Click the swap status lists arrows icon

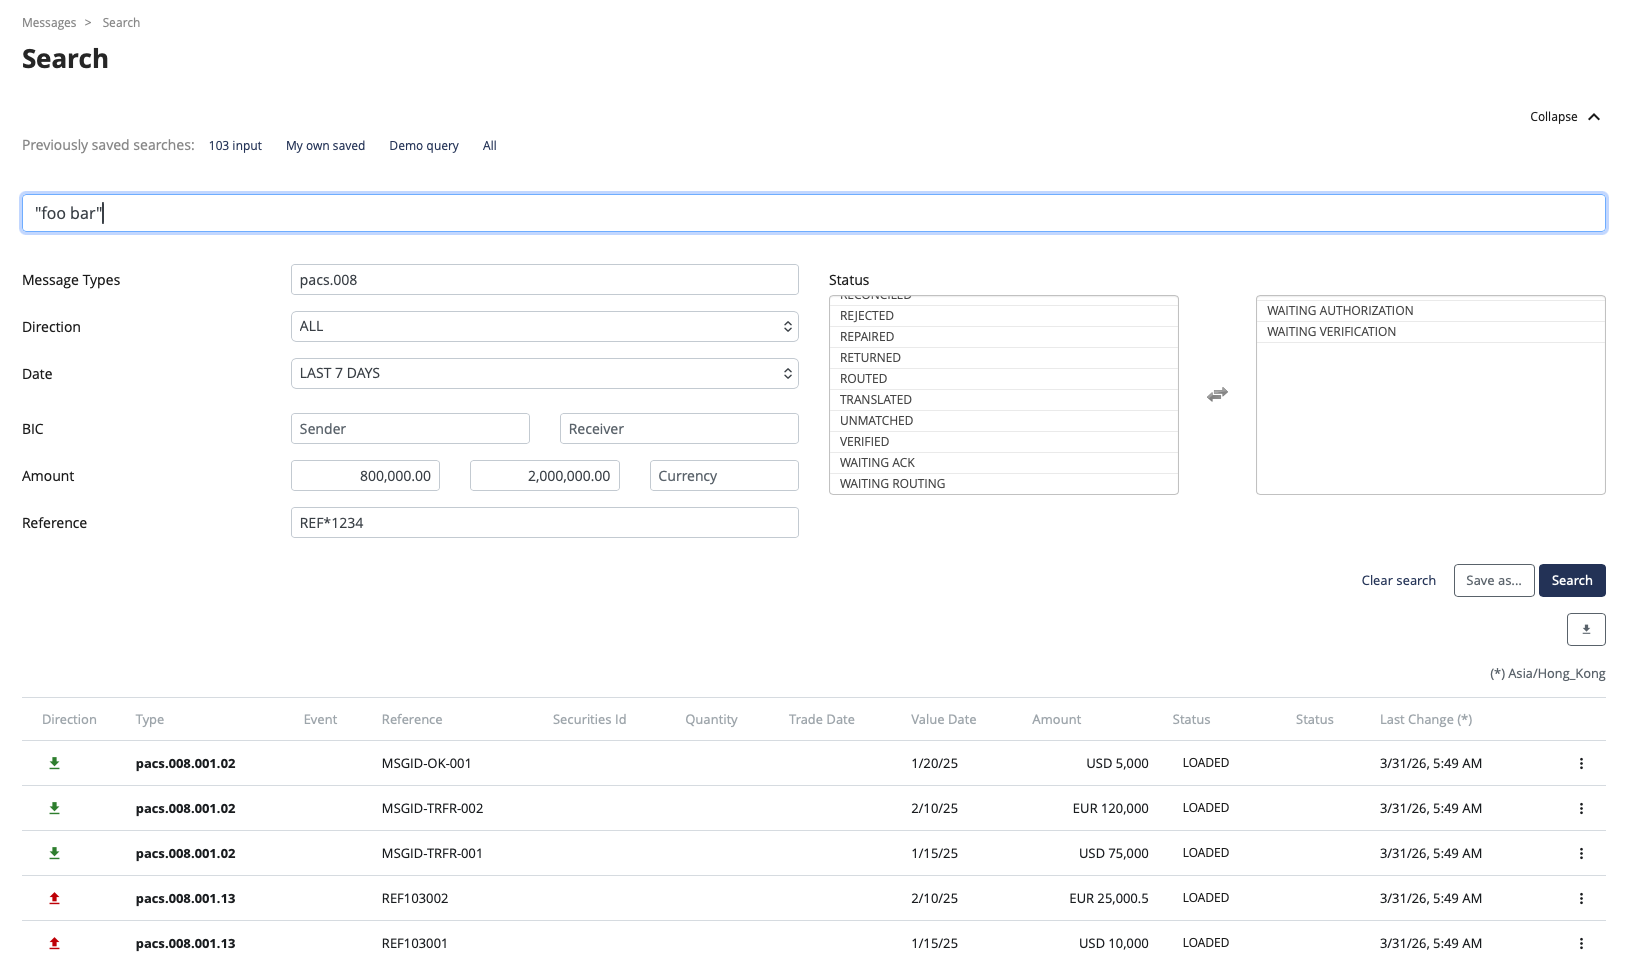pyautogui.click(x=1217, y=395)
